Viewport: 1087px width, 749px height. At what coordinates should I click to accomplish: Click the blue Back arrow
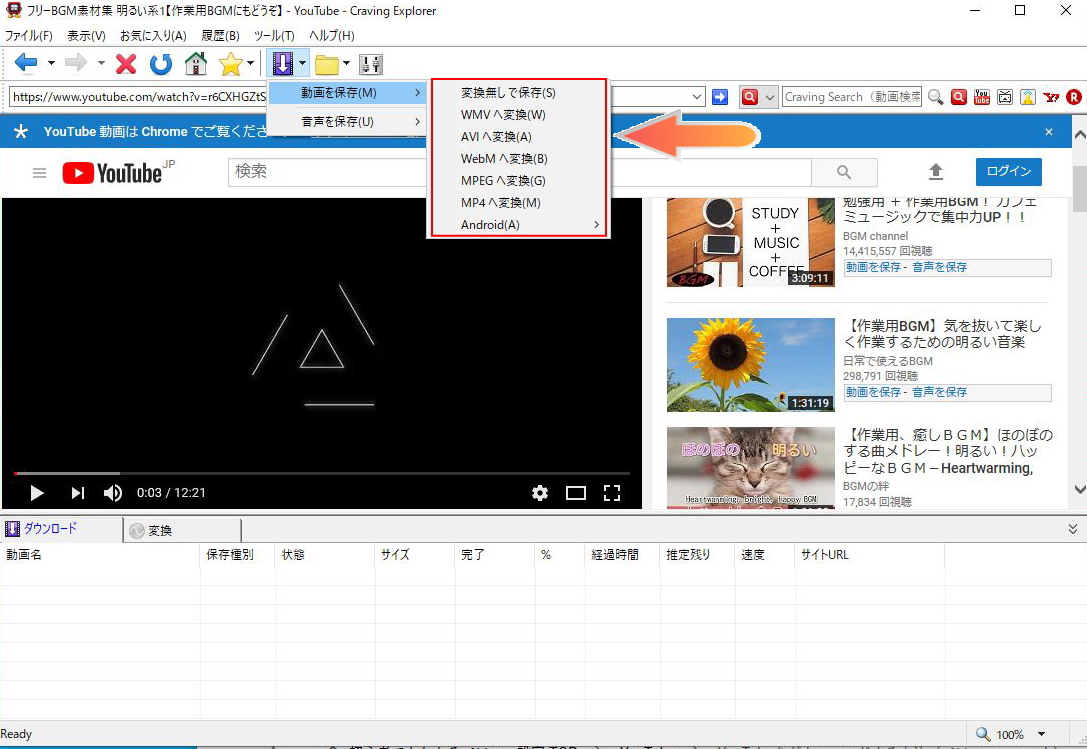(x=26, y=64)
